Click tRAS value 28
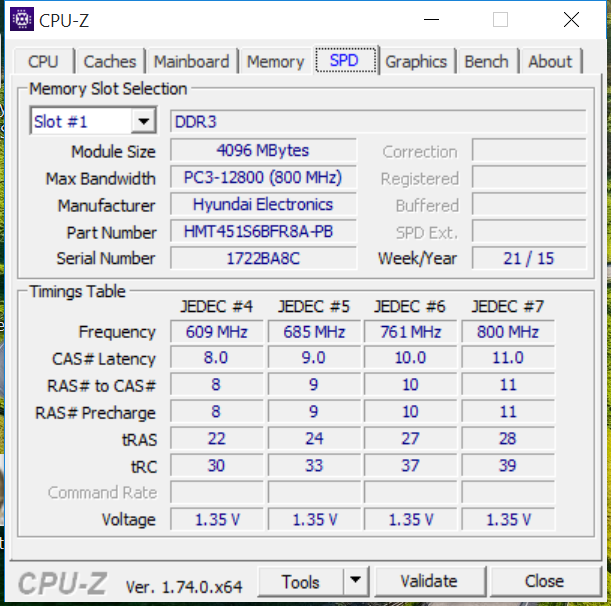 click(508, 438)
